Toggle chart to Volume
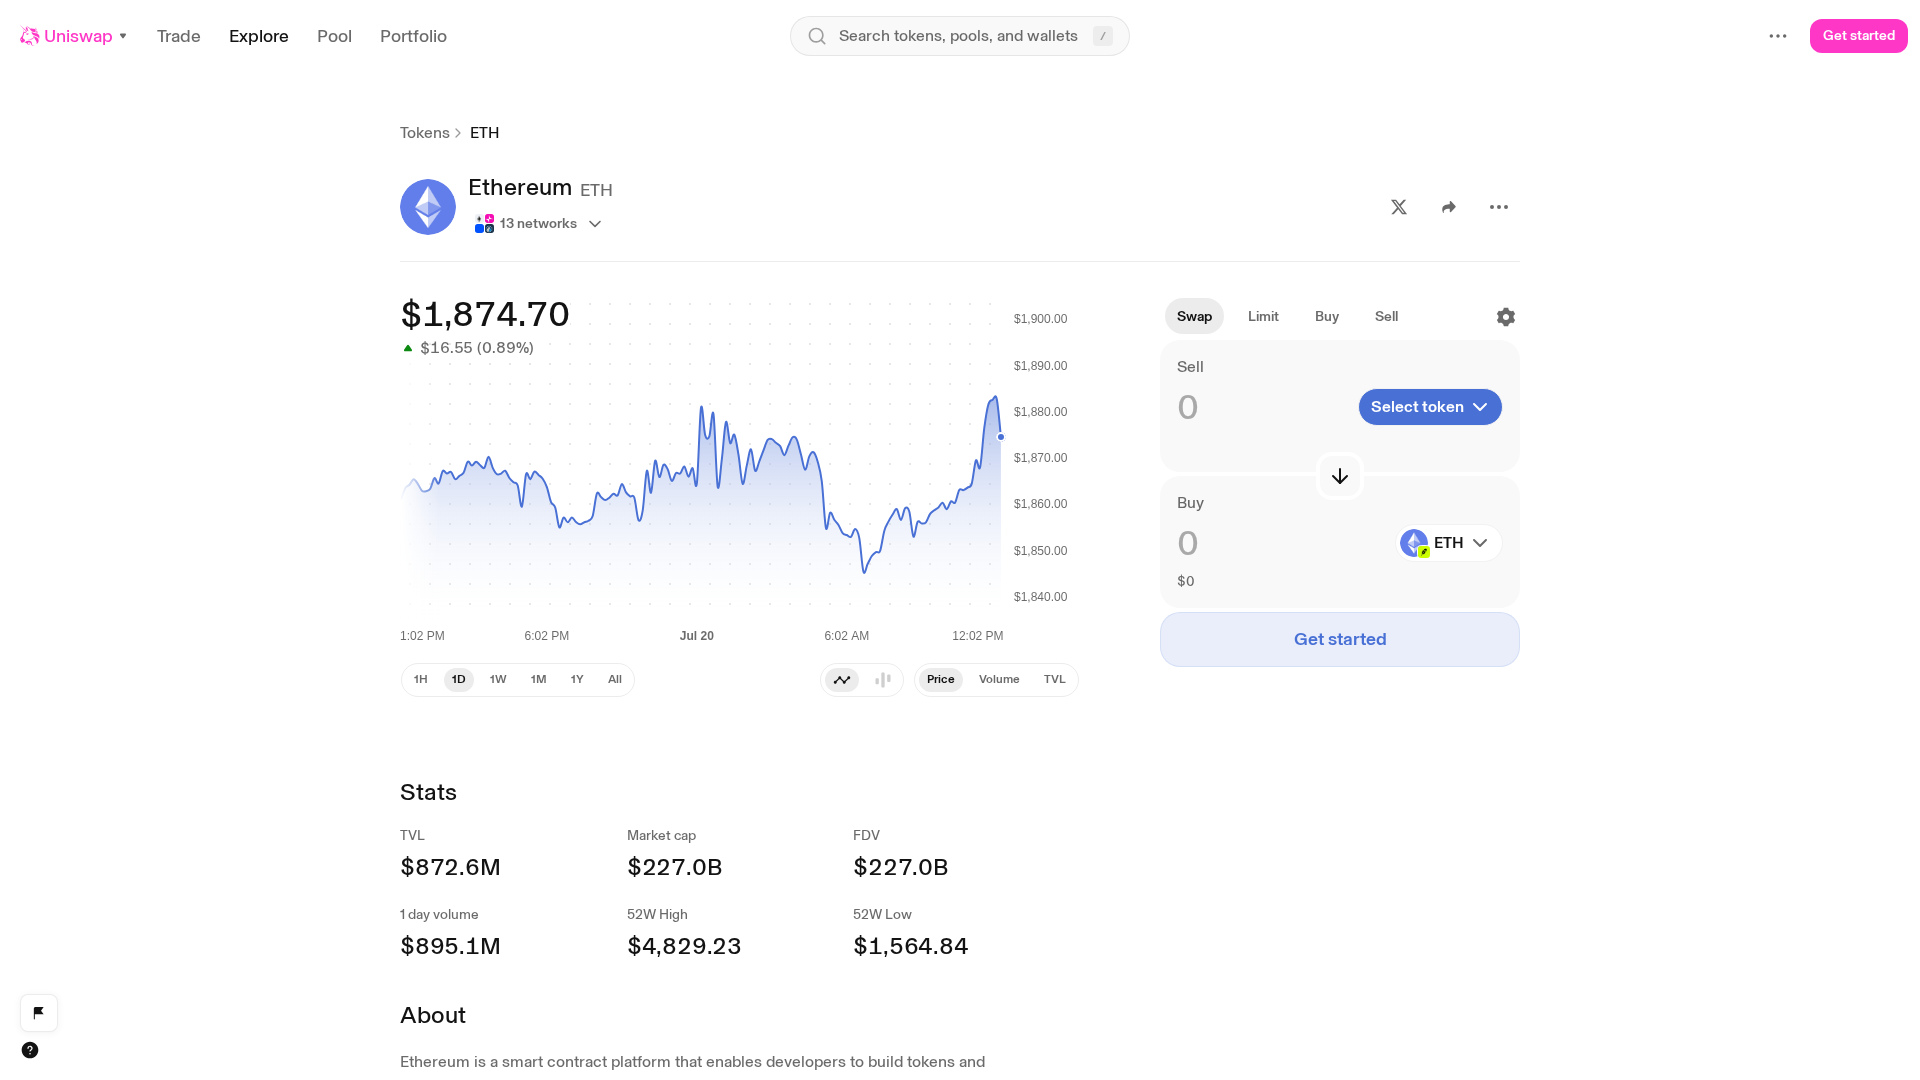Screen dimensions: 1920x1080 tap(999, 680)
